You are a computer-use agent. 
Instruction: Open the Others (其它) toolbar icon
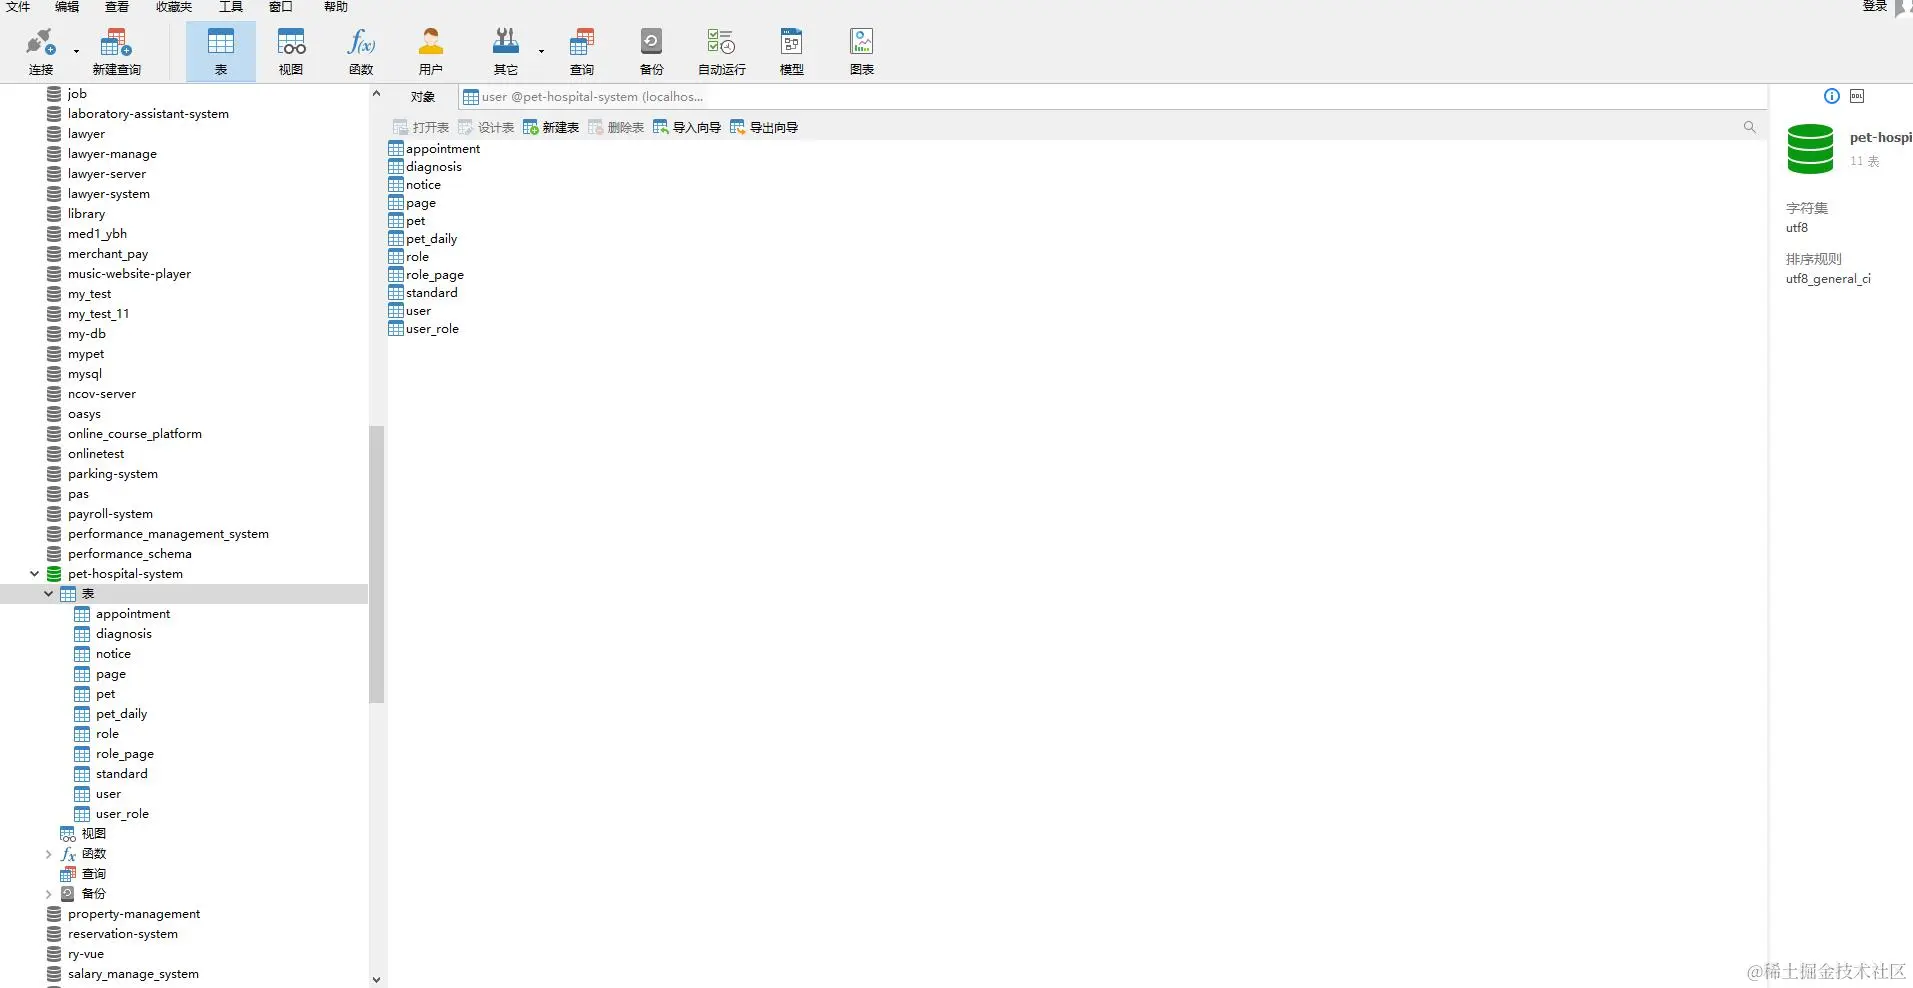pyautogui.click(x=506, y=52)
